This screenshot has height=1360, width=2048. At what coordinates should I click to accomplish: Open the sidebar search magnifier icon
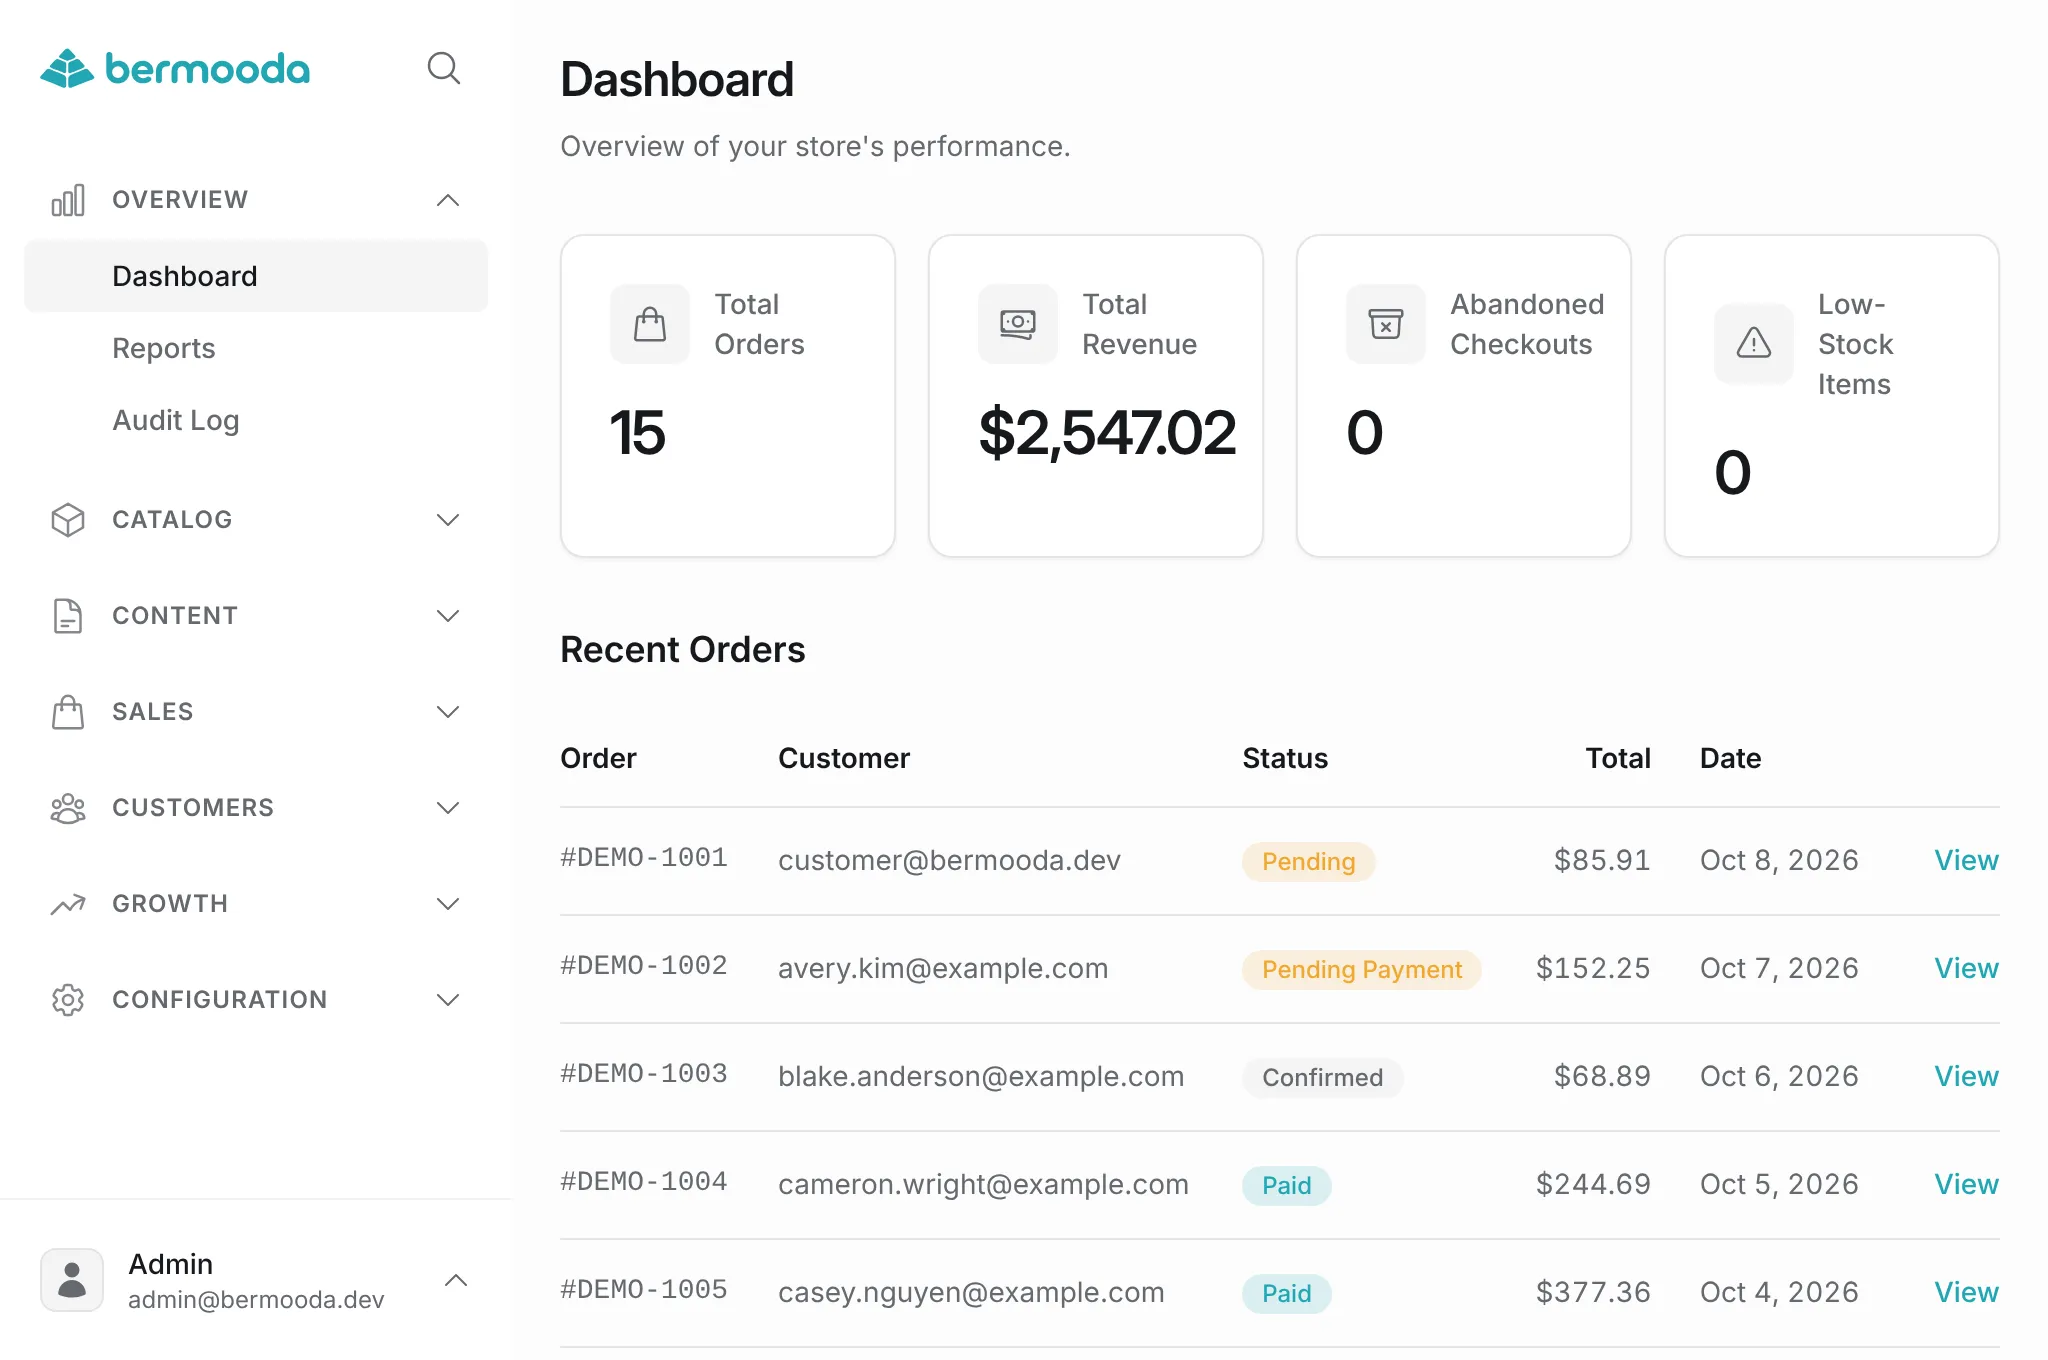pyautogui.click(x=444, y=68)
